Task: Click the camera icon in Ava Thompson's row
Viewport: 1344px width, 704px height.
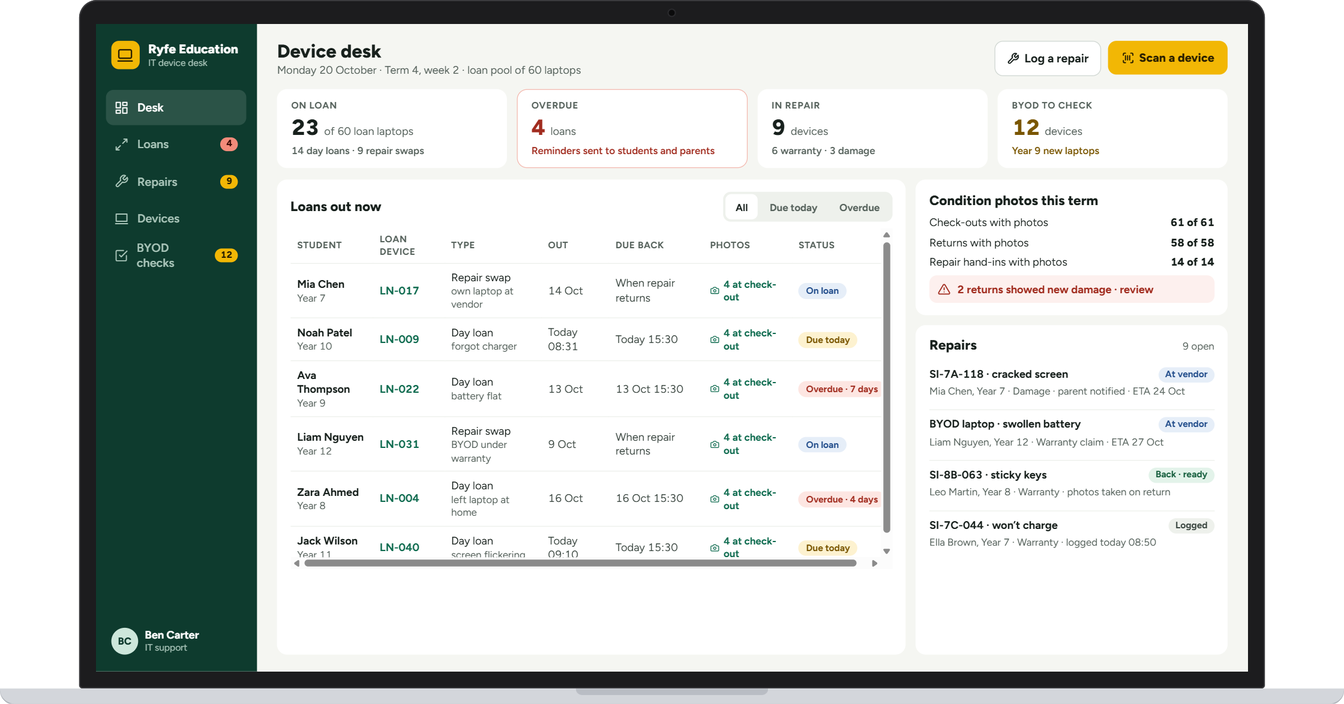Action: pyautogui.click(x=714, y=389)
